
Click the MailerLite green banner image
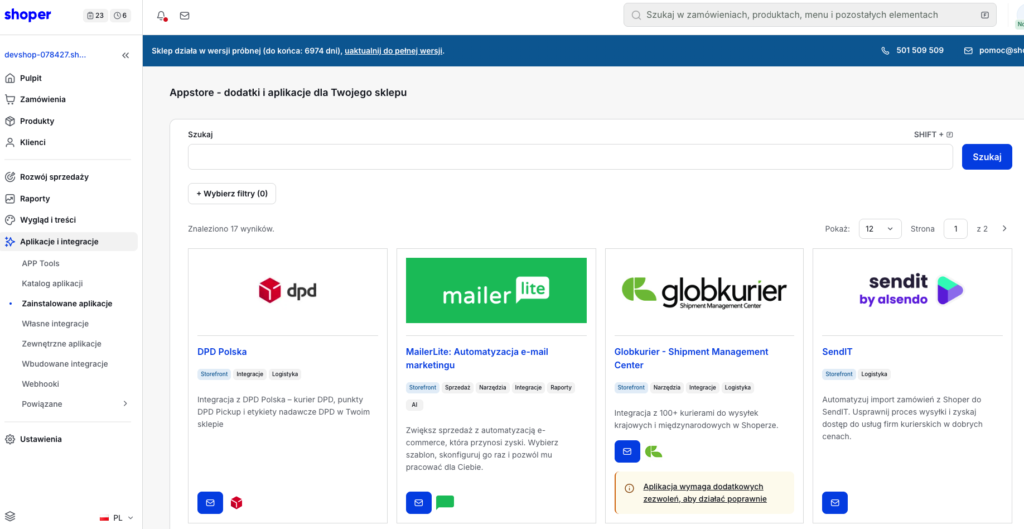pyautogui.click(x=496, y=291)
